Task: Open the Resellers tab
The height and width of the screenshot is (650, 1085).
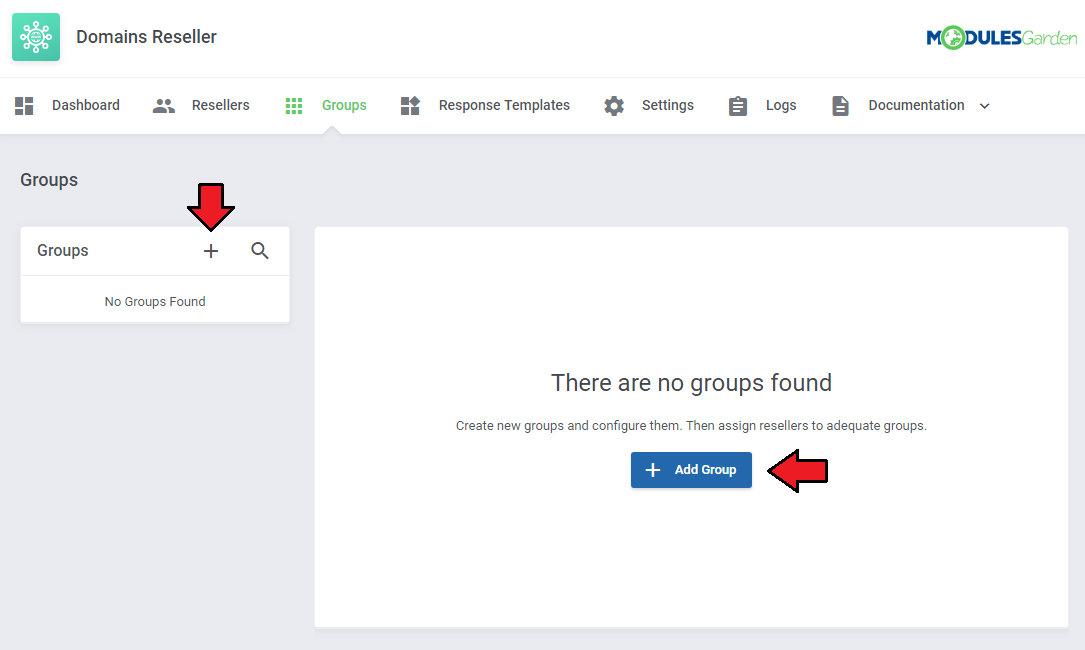Action: pos(221,105)
